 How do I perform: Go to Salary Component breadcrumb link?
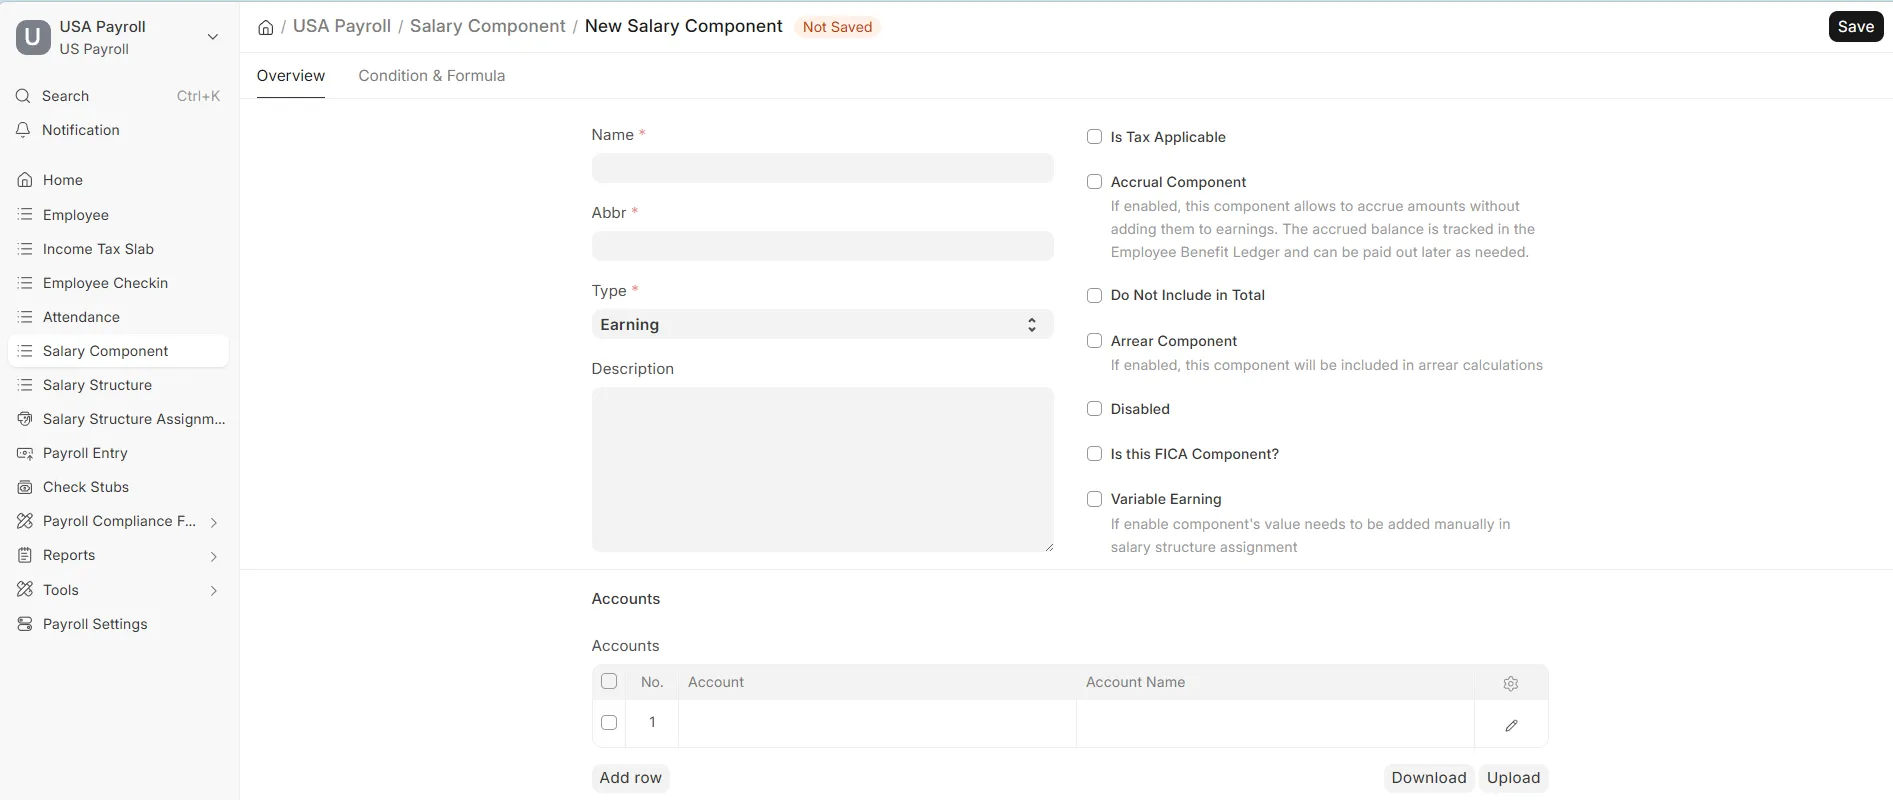pos(488,26)
